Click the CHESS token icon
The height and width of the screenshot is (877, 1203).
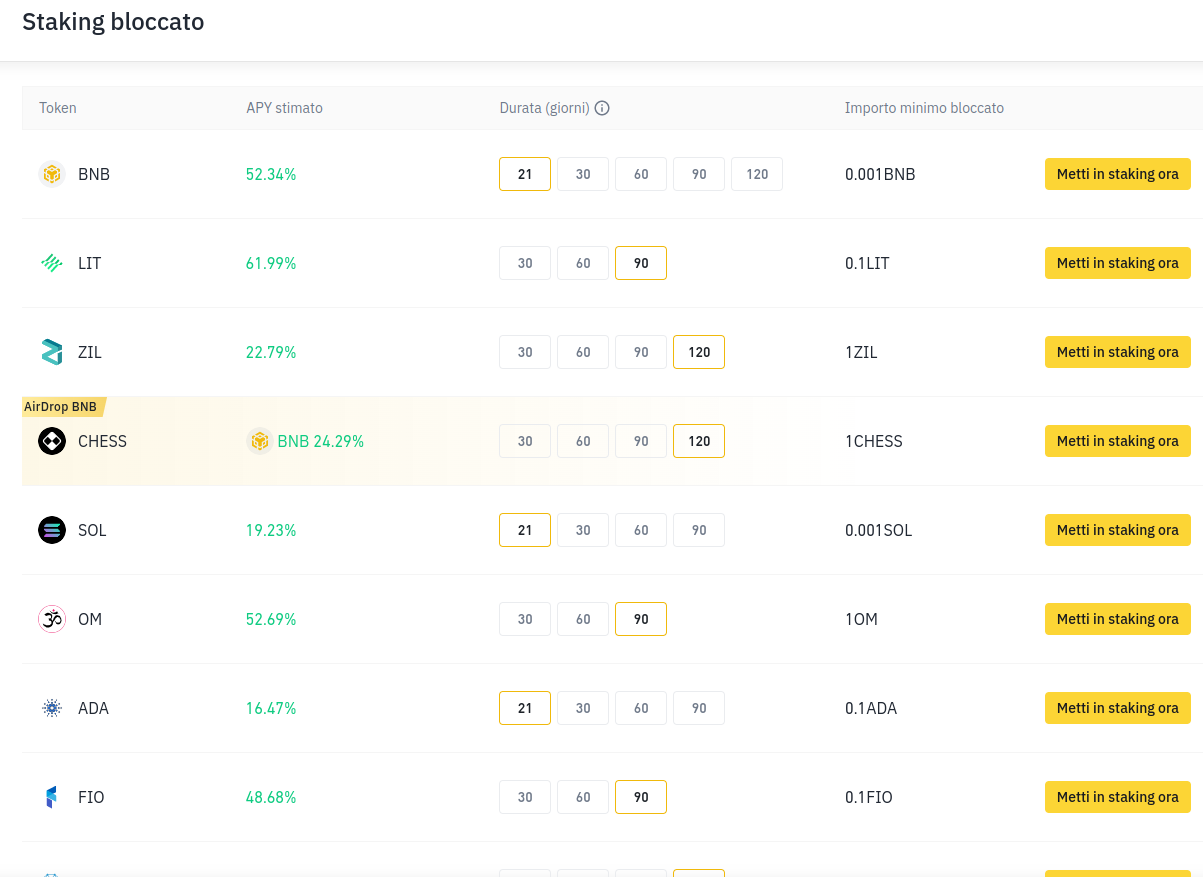click(x=52, y=441)
